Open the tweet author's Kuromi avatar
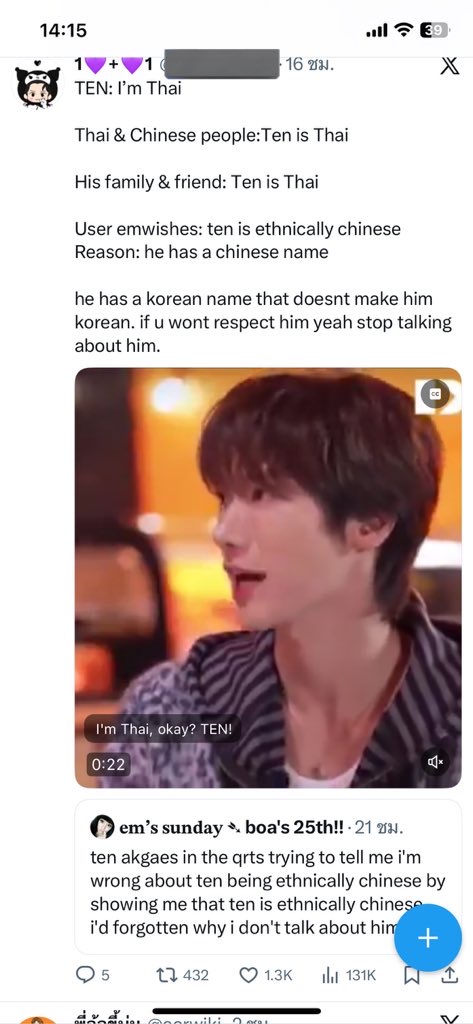Image resolution: width=473 pixels, height=1024 pixels. (37, 87)
